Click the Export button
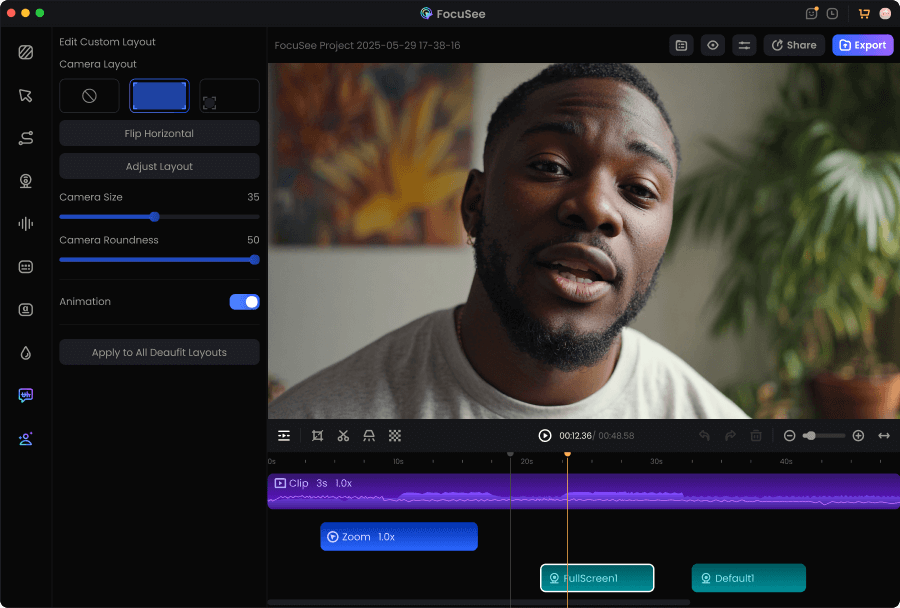Viewport: 900px width, 608px height. click(862, 45)
